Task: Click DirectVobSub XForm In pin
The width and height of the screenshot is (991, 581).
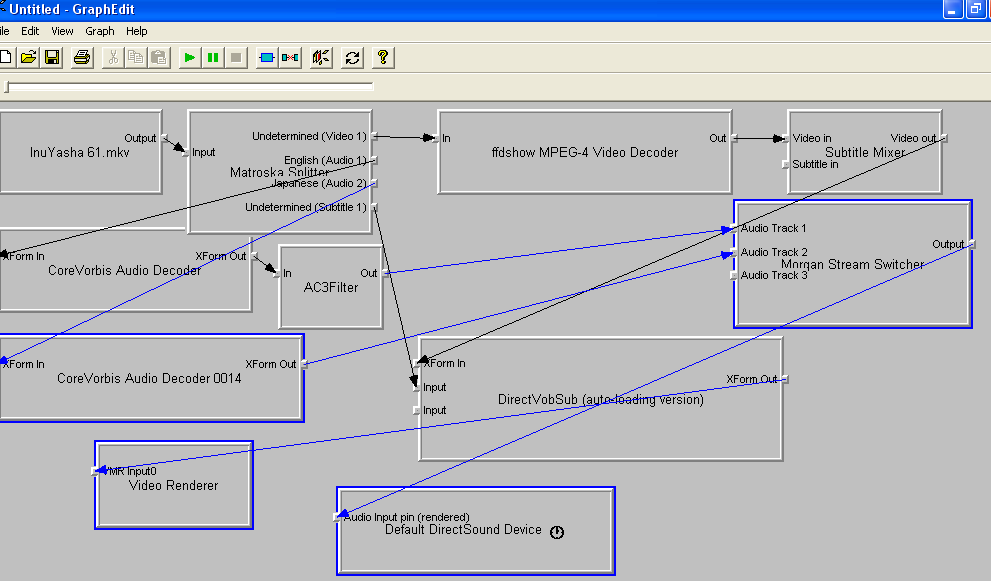Action: pyautogui.click(x=416, y=364)
